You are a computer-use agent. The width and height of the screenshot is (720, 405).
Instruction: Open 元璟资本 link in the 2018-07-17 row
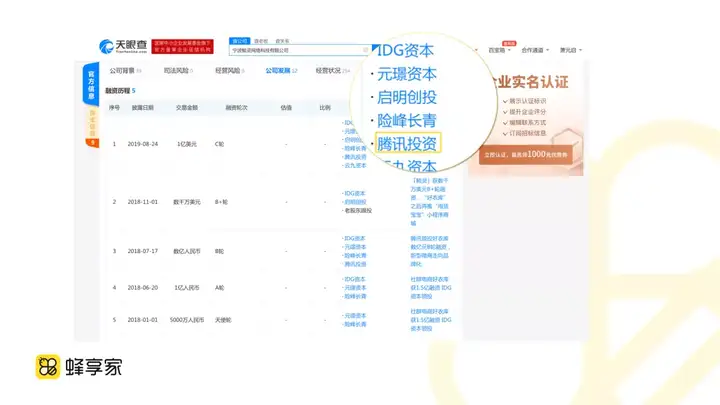(x=355, y=247)
